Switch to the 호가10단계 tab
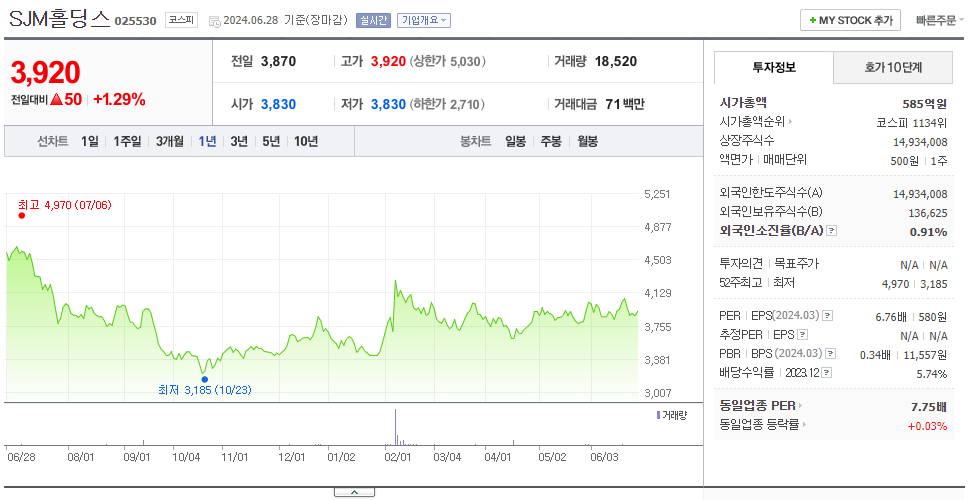 (x=893, y=68)
